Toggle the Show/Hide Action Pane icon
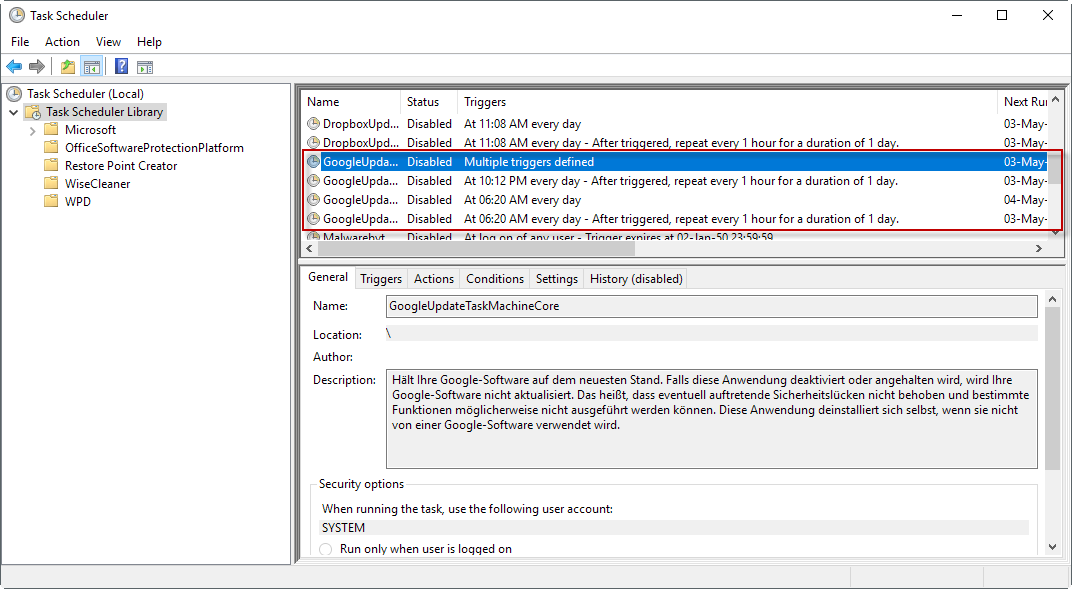 (144, 67)
